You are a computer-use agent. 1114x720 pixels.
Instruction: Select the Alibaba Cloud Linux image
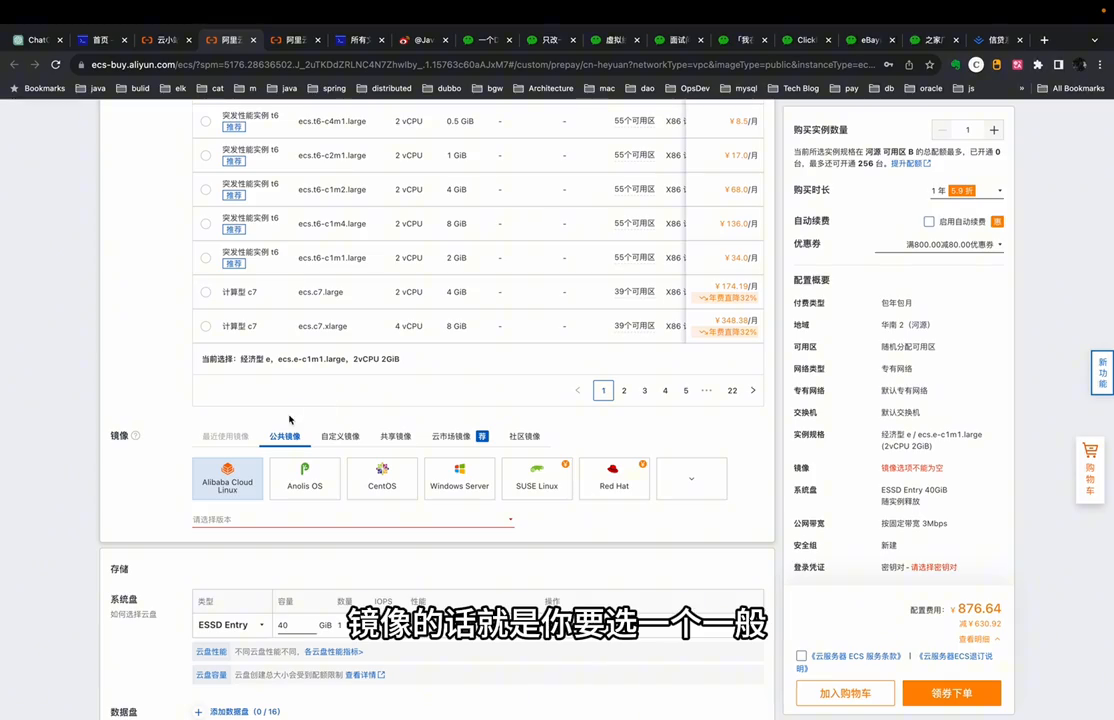227,478
